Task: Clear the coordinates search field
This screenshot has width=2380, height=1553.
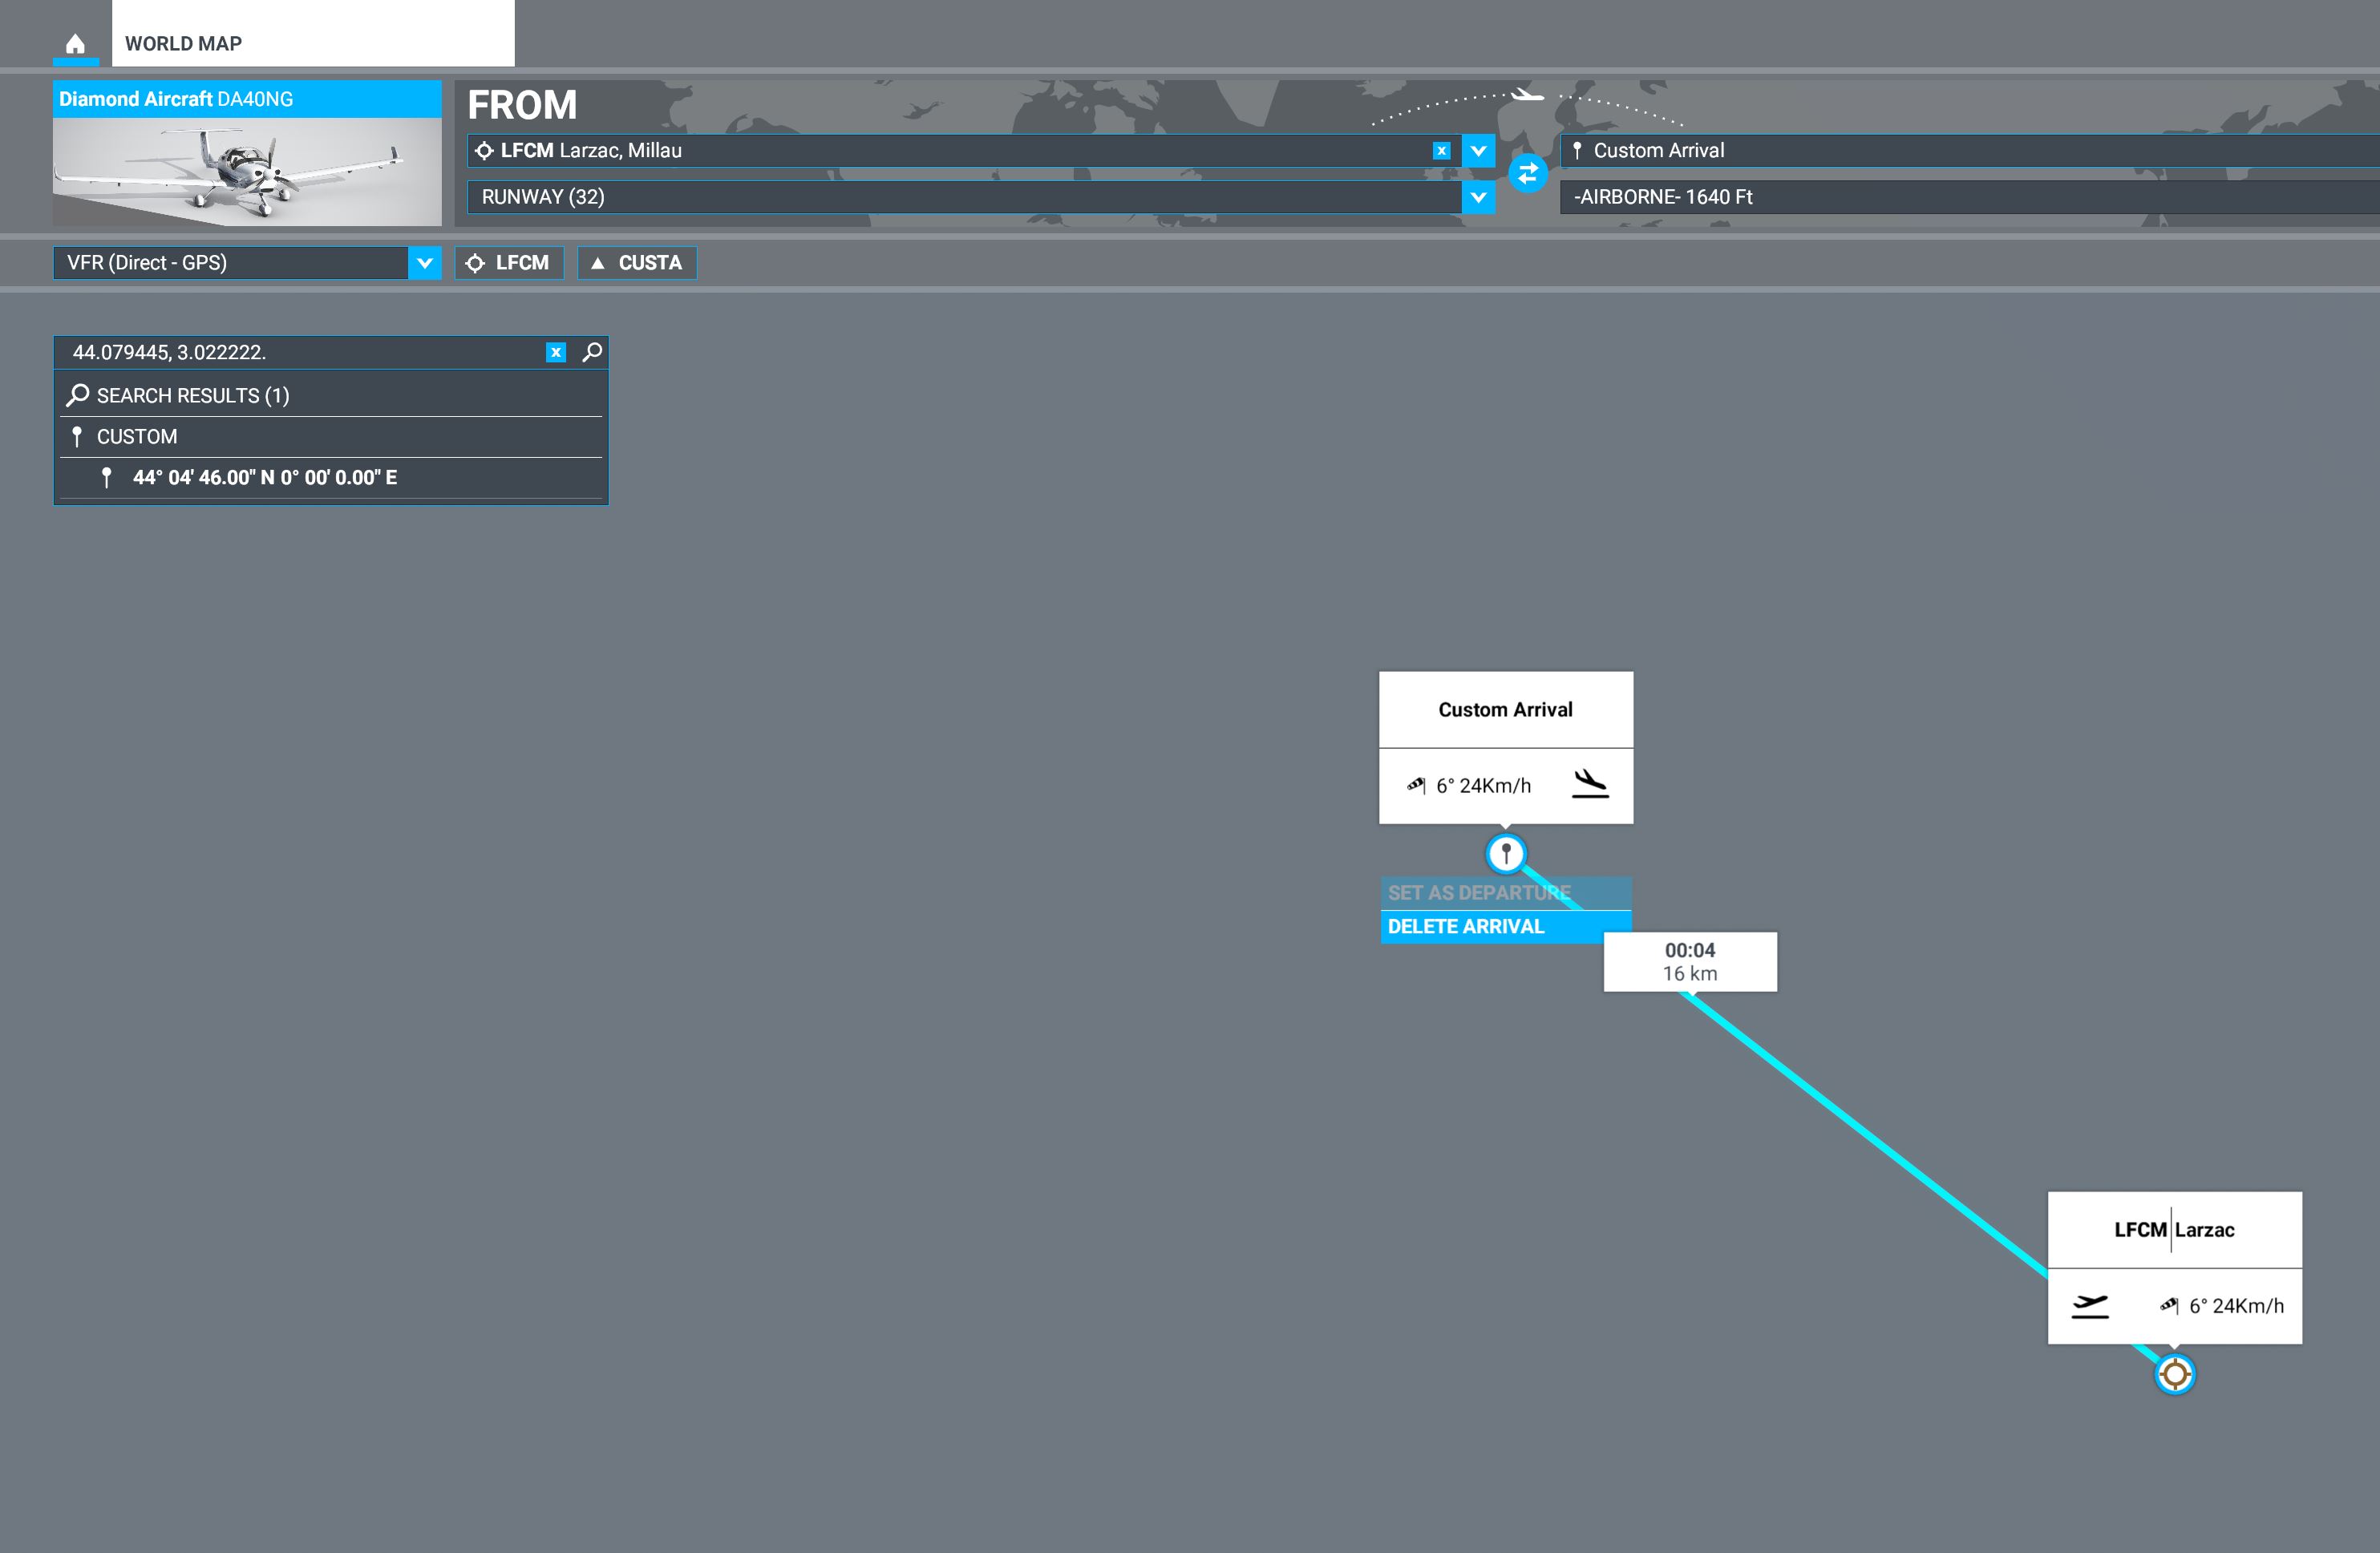Action: [x=556, y=352]
